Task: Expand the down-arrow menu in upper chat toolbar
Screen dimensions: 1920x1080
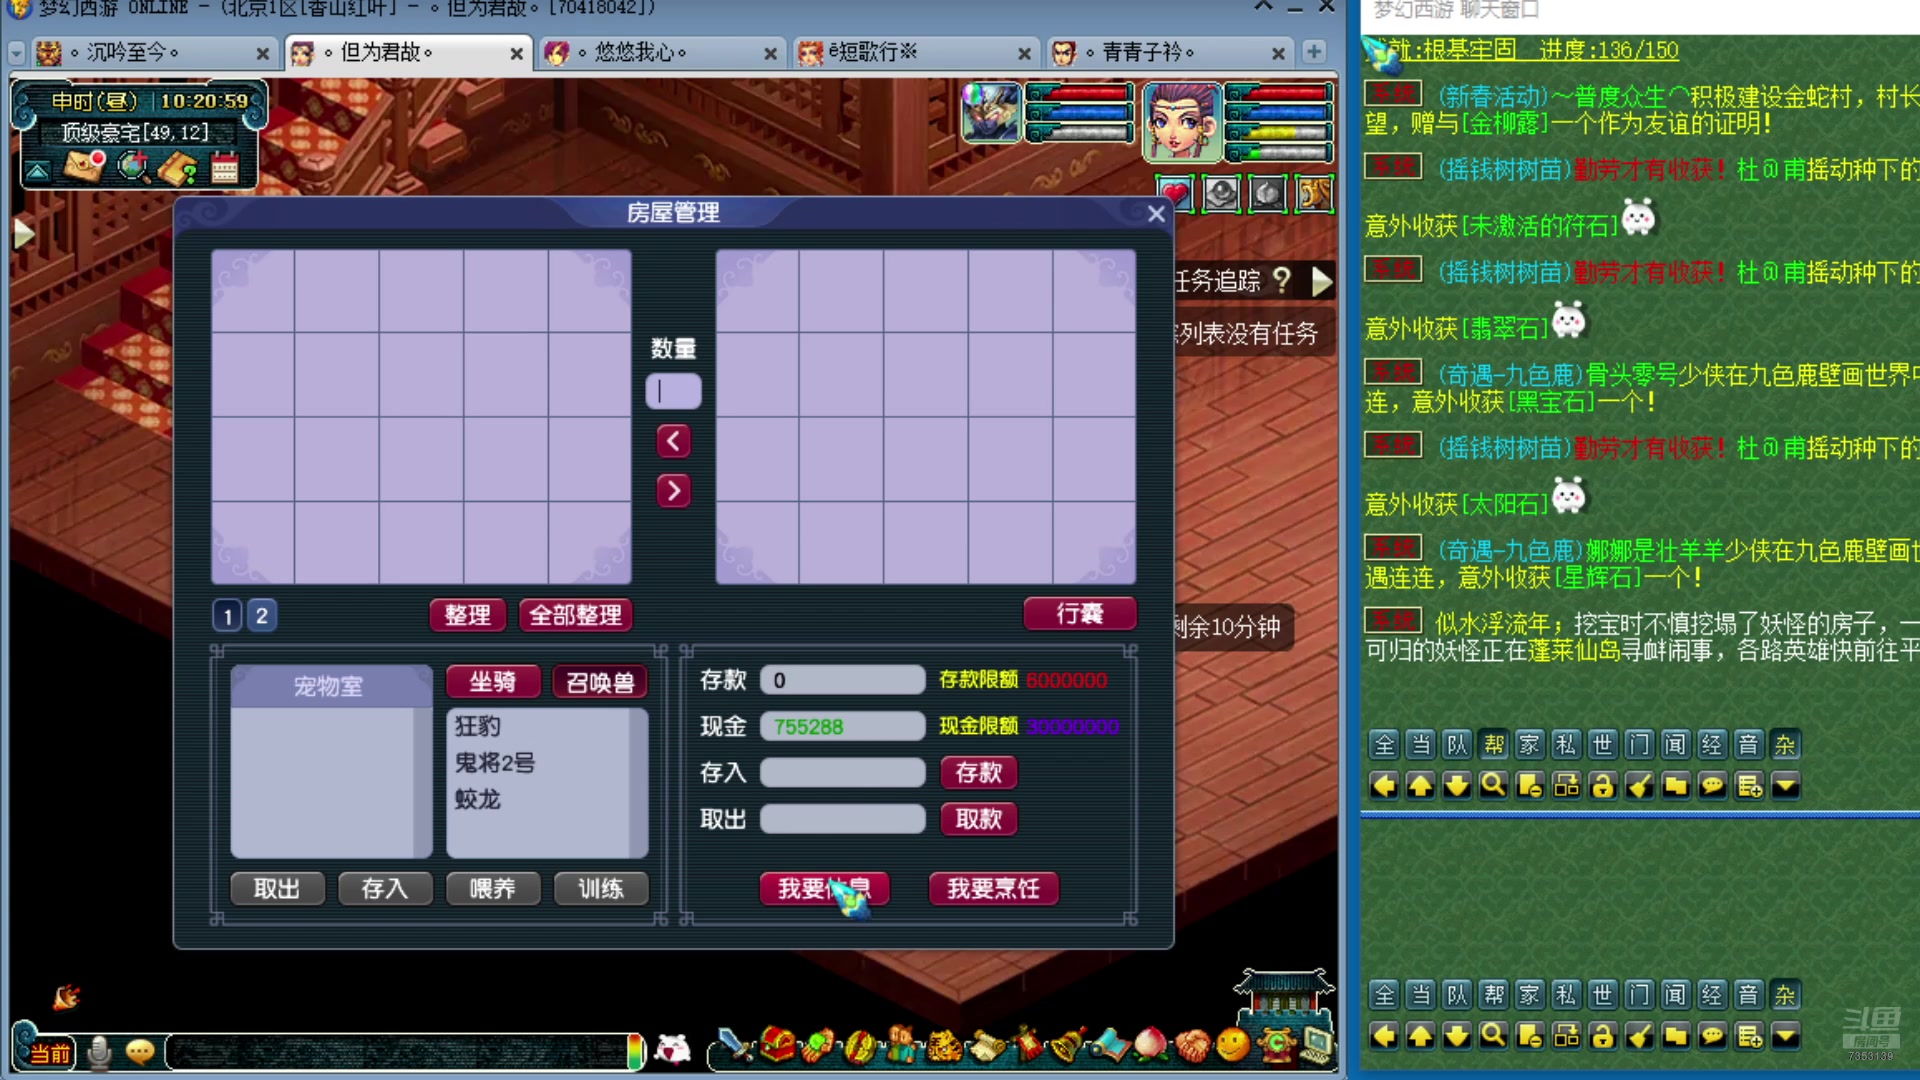Action: tap(1786, 786)
